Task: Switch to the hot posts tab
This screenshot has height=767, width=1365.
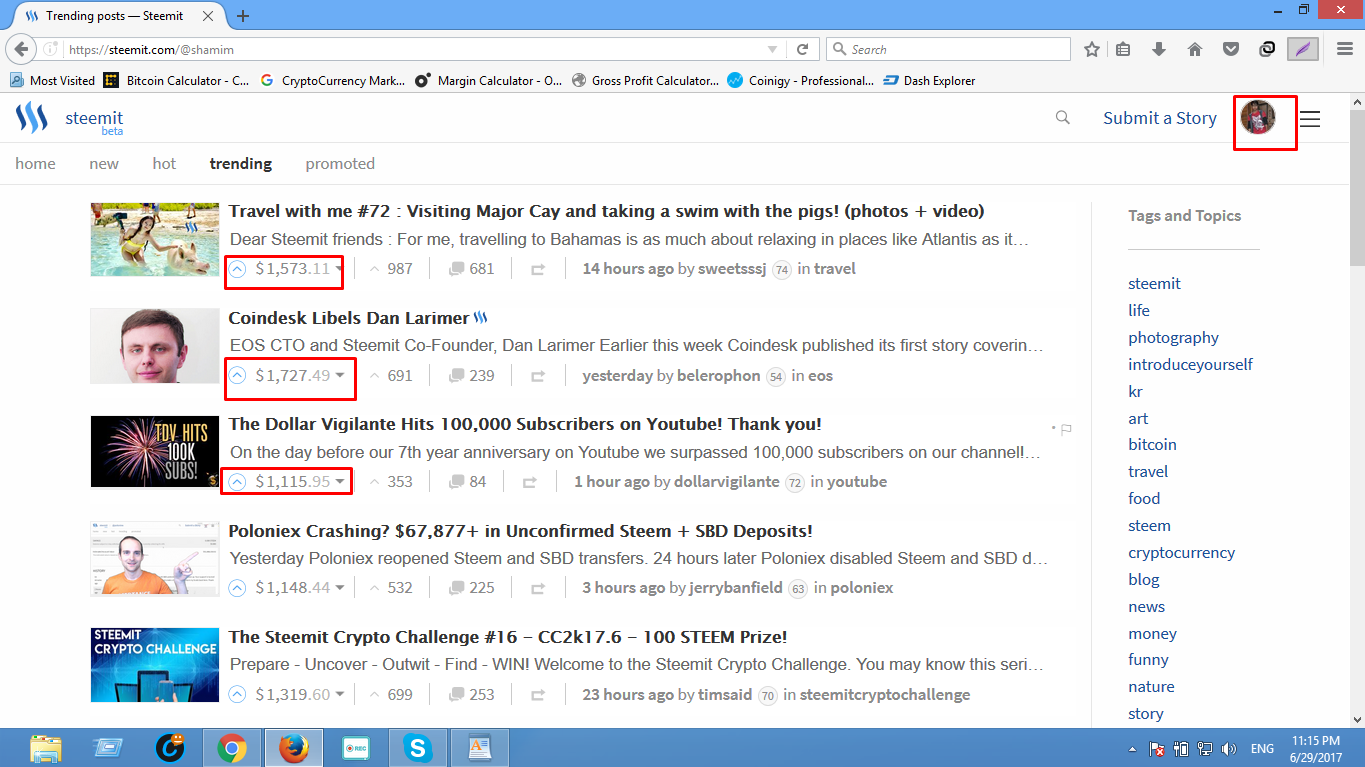Action: [164, 163]
